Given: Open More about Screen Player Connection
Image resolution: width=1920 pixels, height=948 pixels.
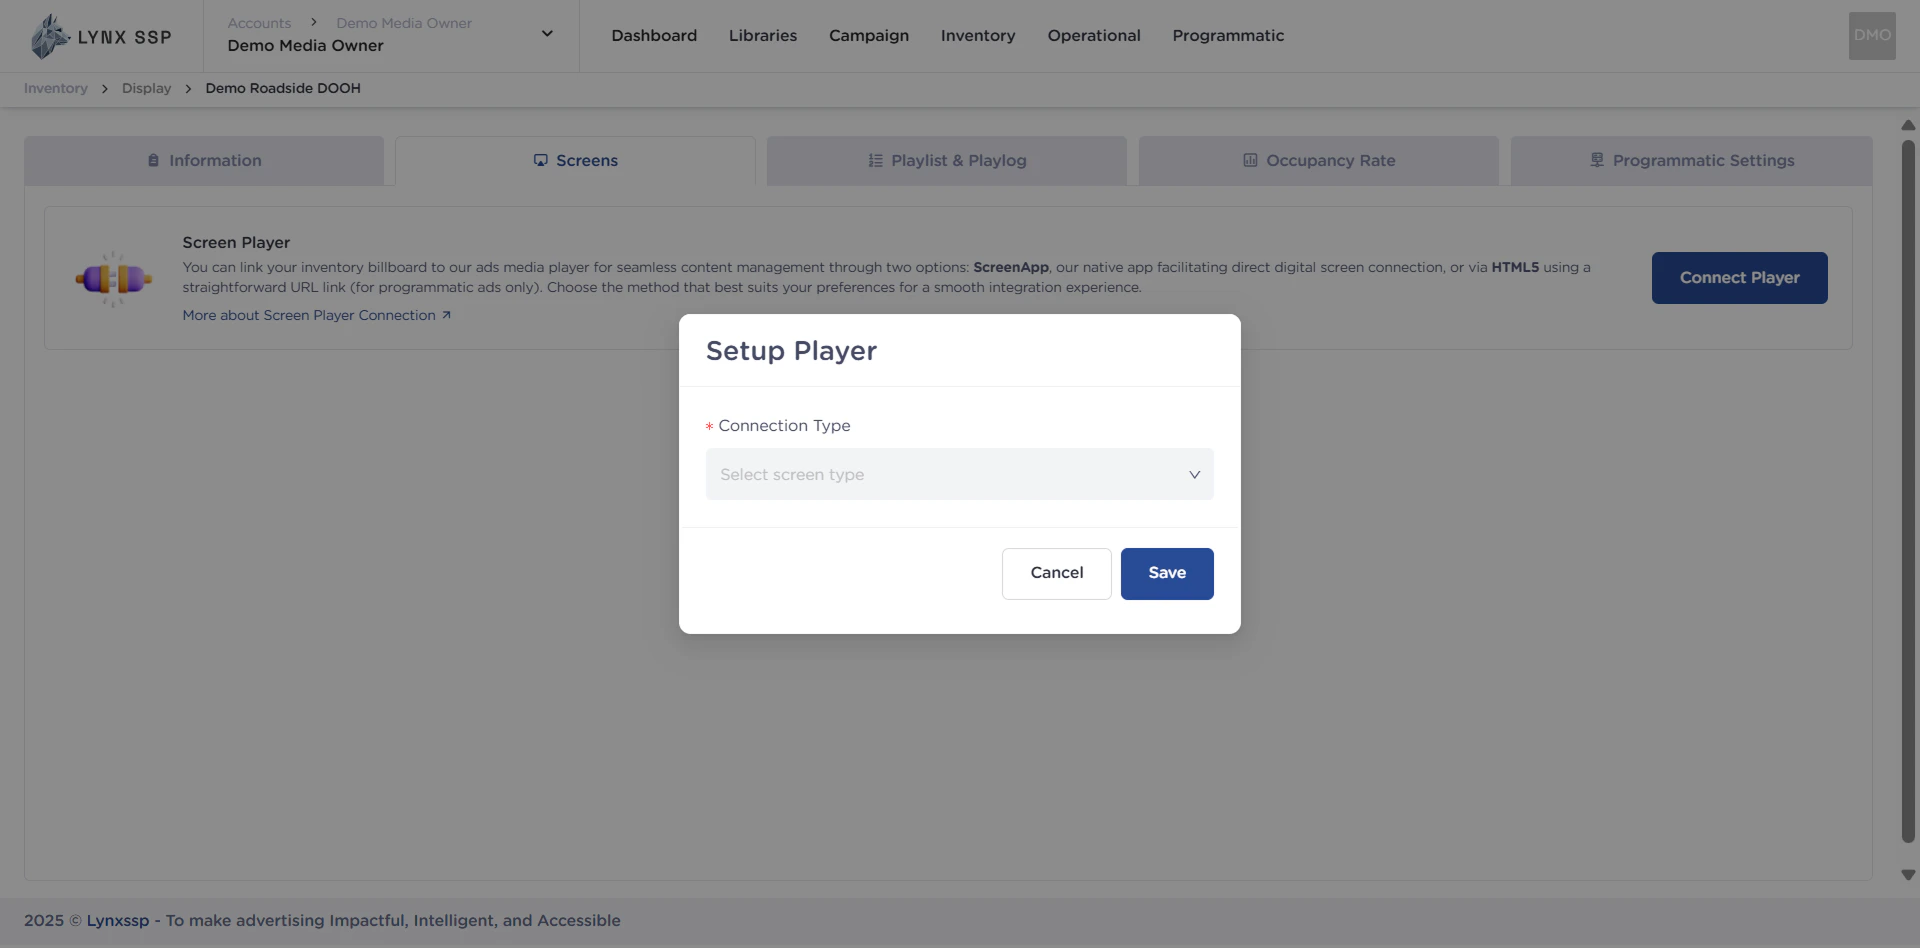Looking at the screenshot, I should 308,314.
